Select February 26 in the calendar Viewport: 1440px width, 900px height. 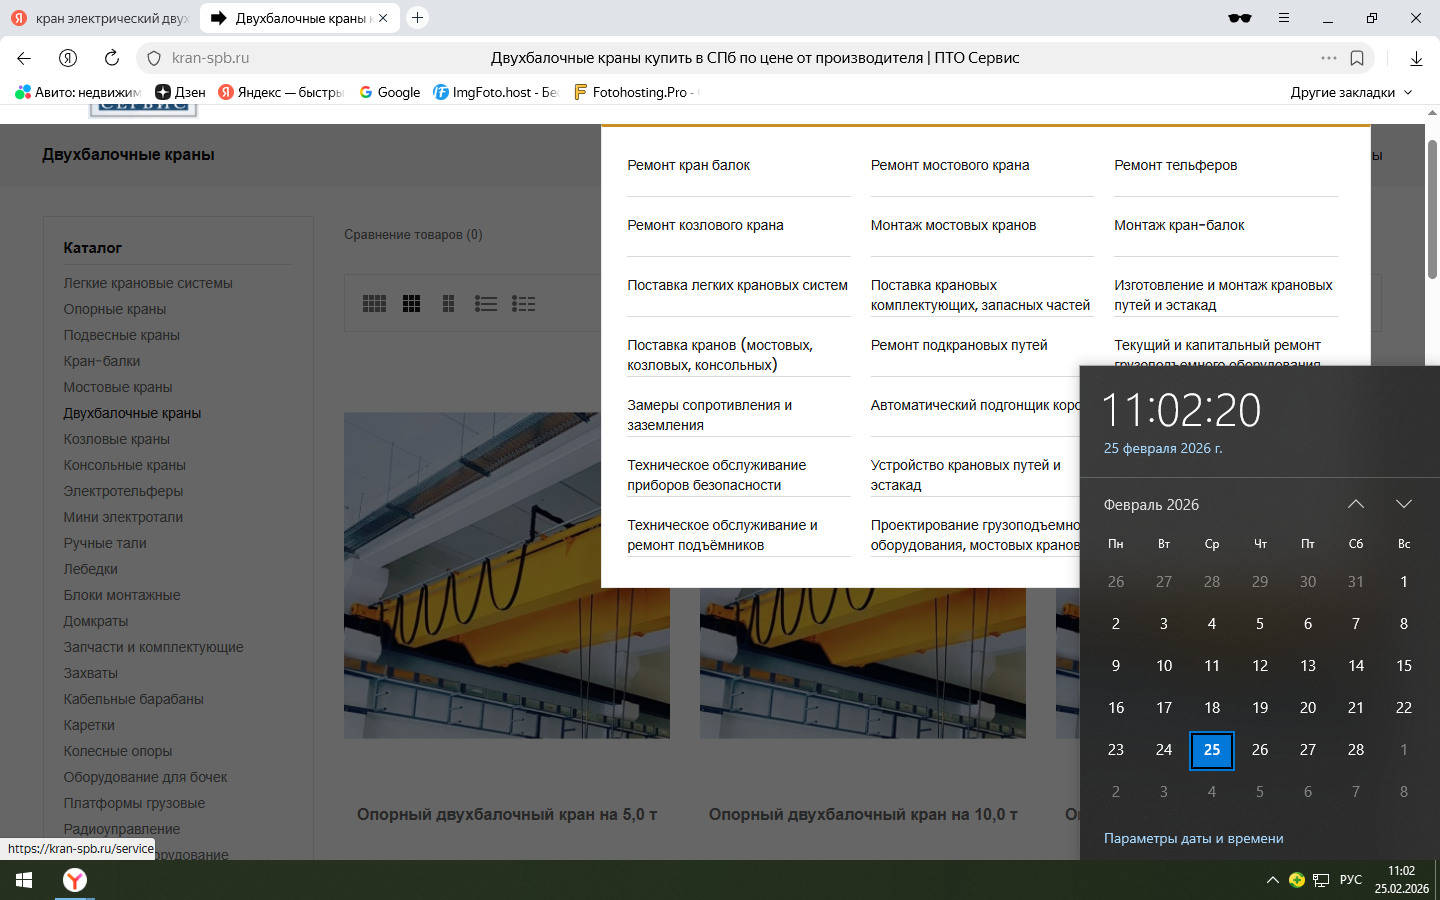pyautogui.click(x=1260, y=749)
